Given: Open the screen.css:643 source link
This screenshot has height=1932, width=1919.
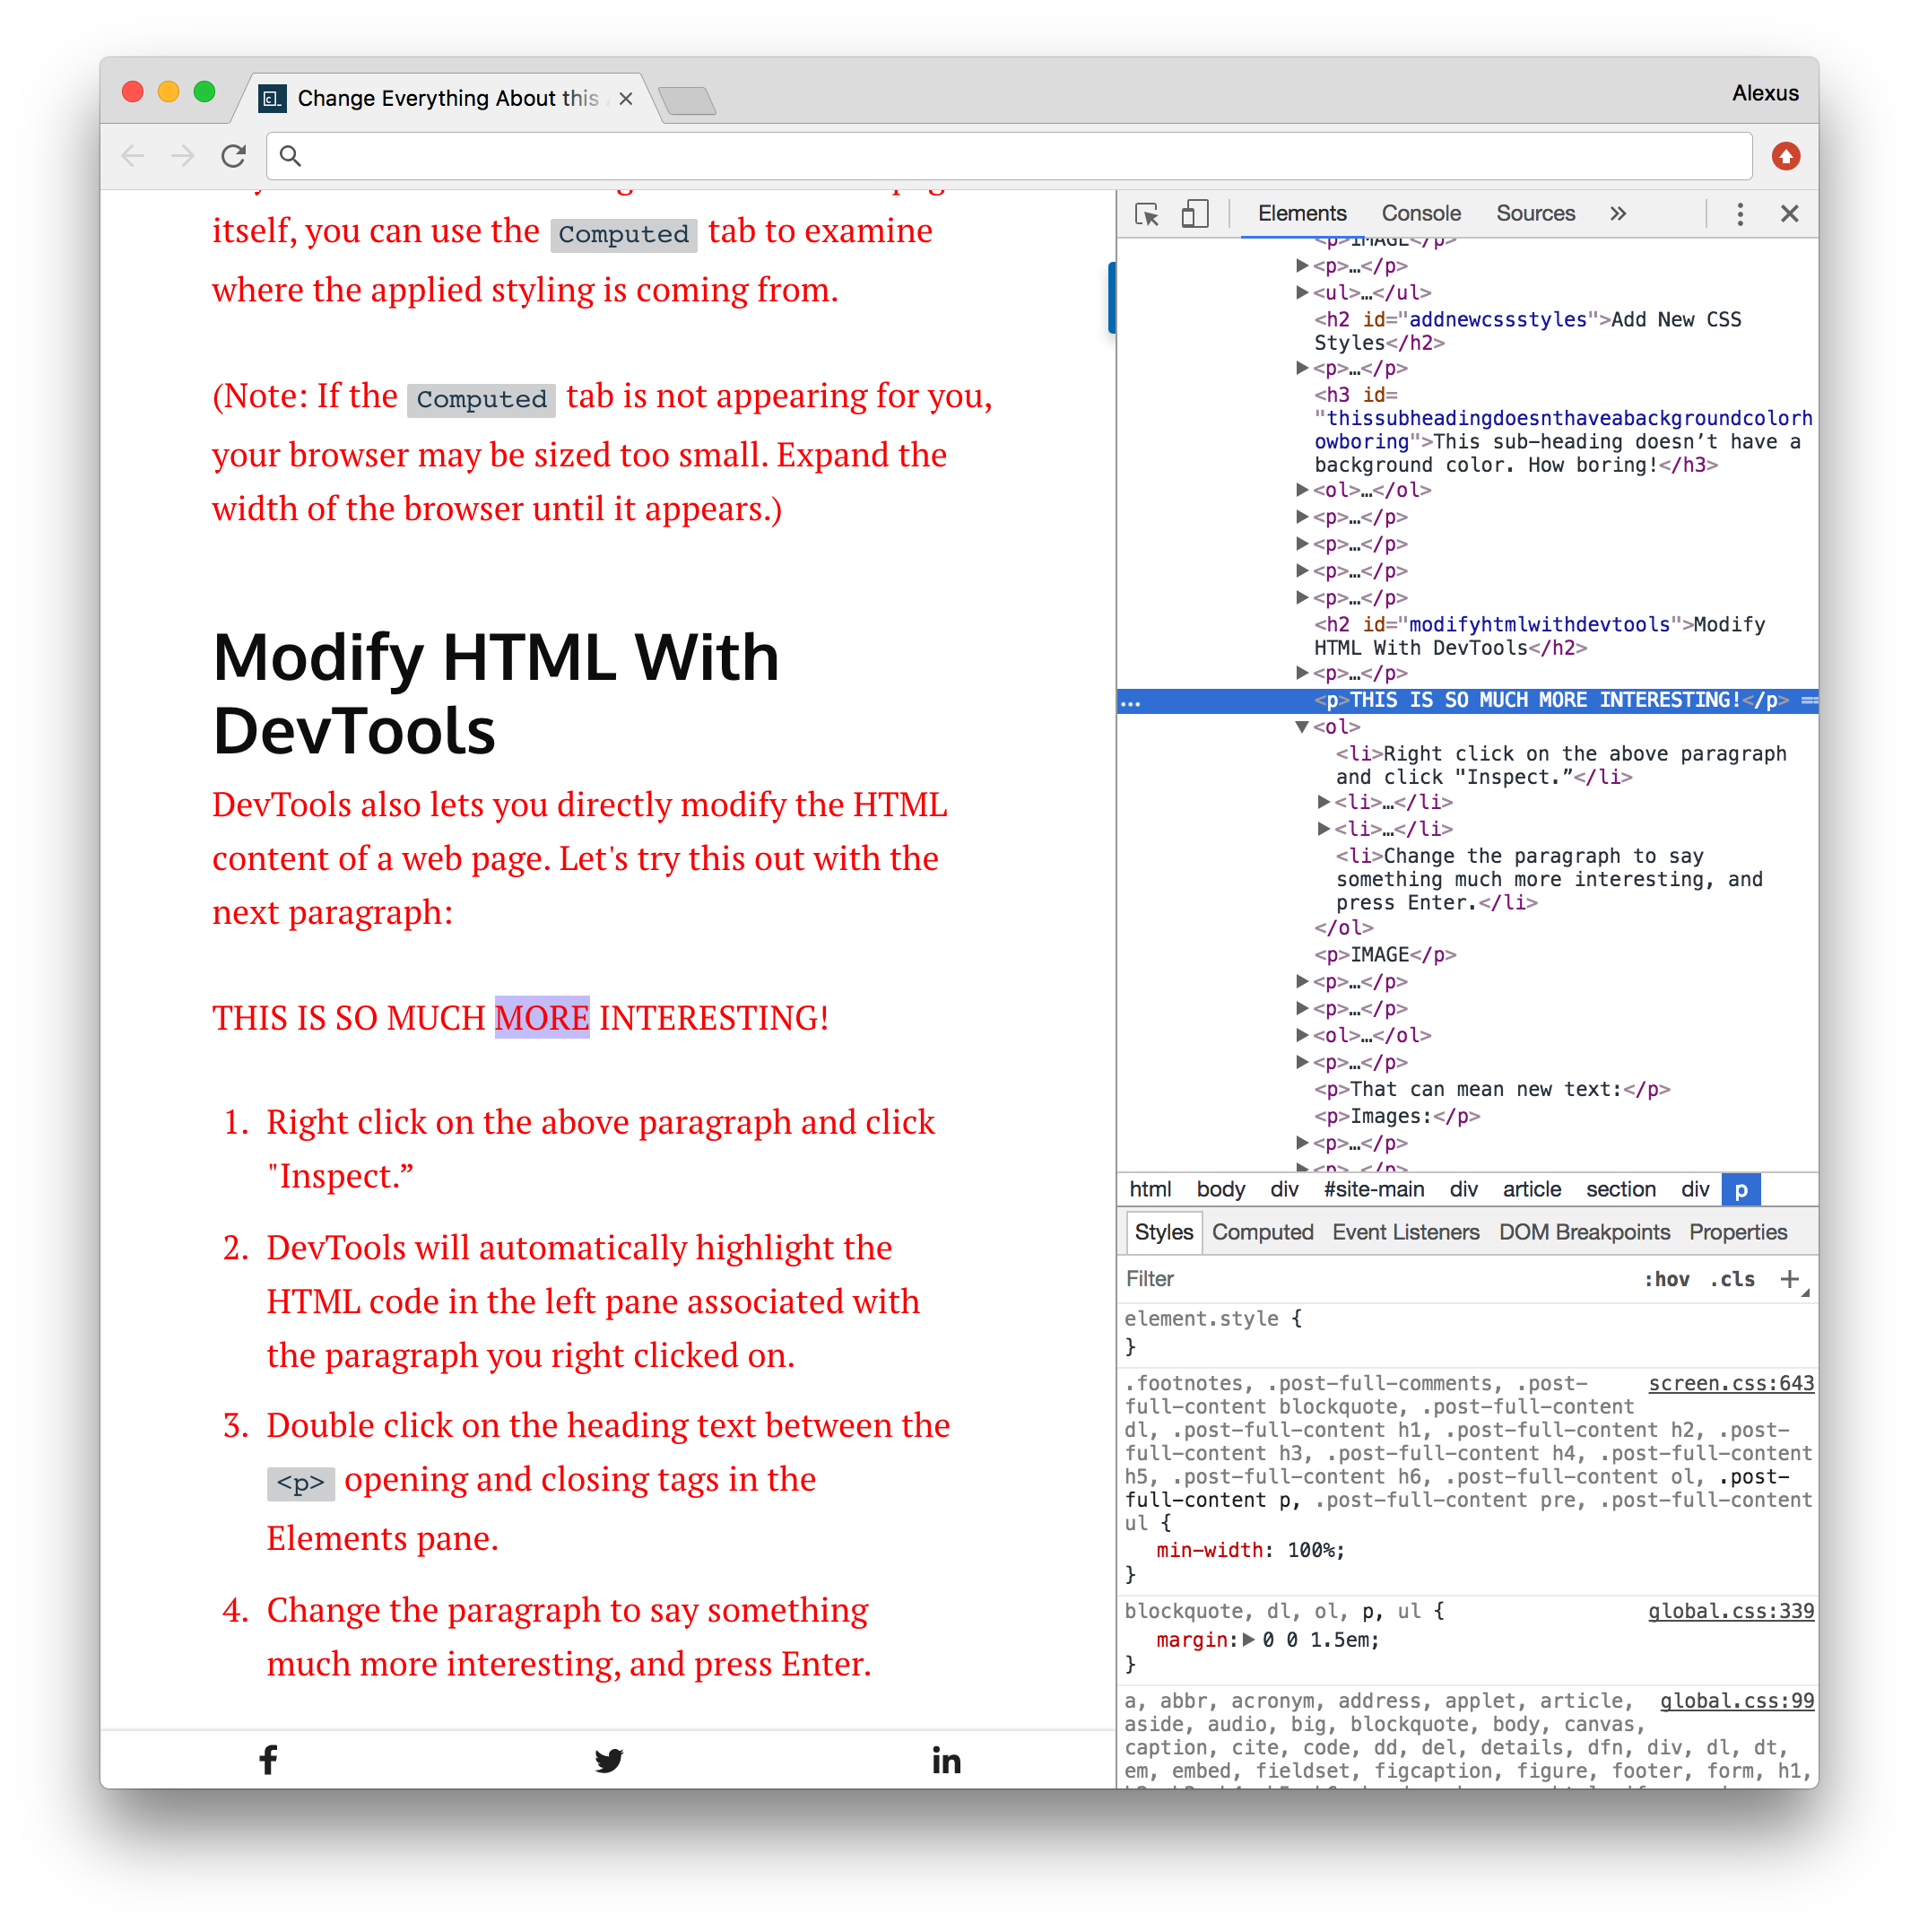Looking at the screenshot, I should pyautogui.click(x=1730, y=1383).
